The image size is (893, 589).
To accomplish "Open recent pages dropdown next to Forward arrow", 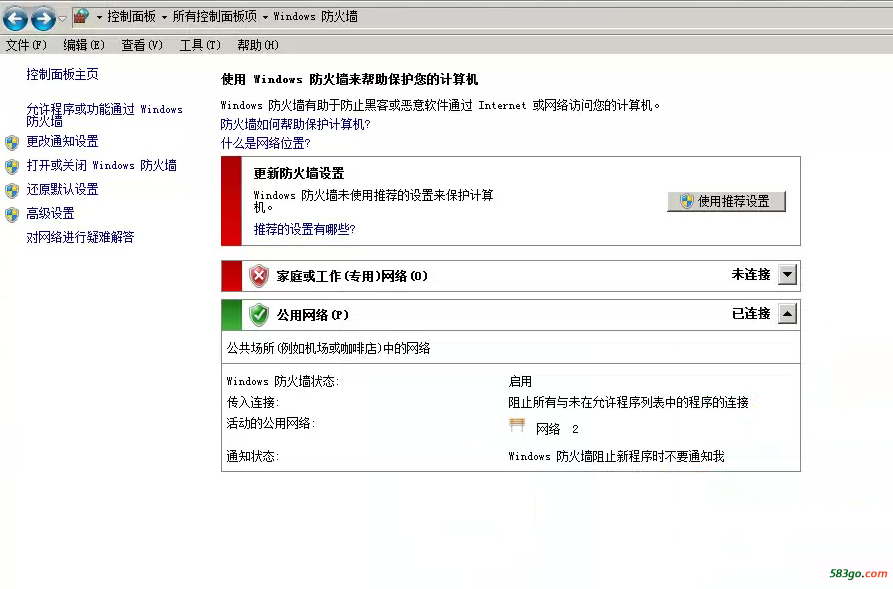I will click(x=63, y=18).
